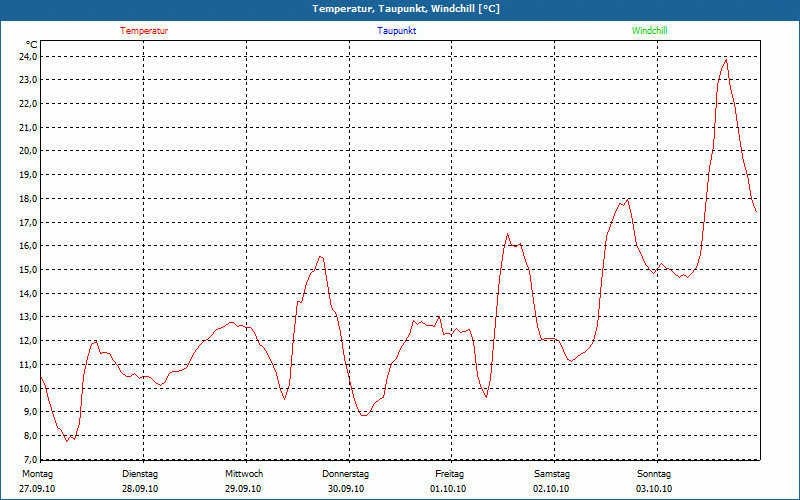This screenshot has width=800, height=500.
Task: Click the Mittwoch day label
Action: pyautogui.click(x=244, y=474)
